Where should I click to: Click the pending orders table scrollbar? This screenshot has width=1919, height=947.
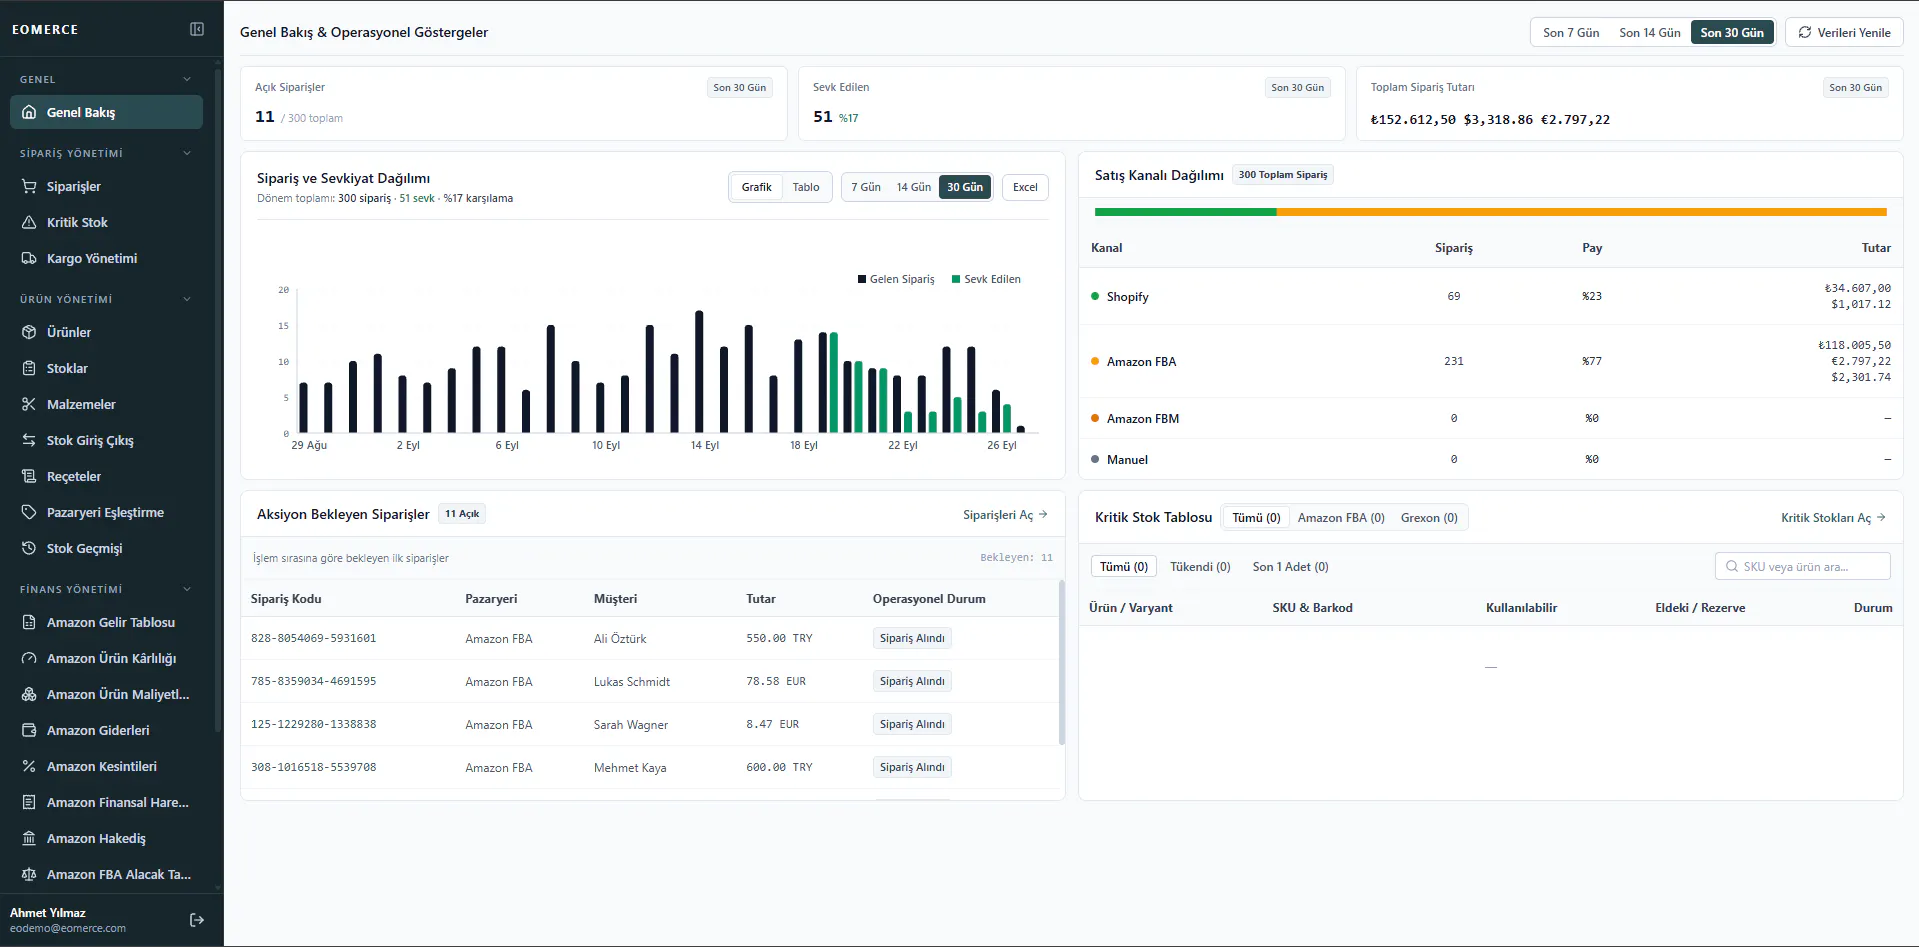(x=1061, y=662)
